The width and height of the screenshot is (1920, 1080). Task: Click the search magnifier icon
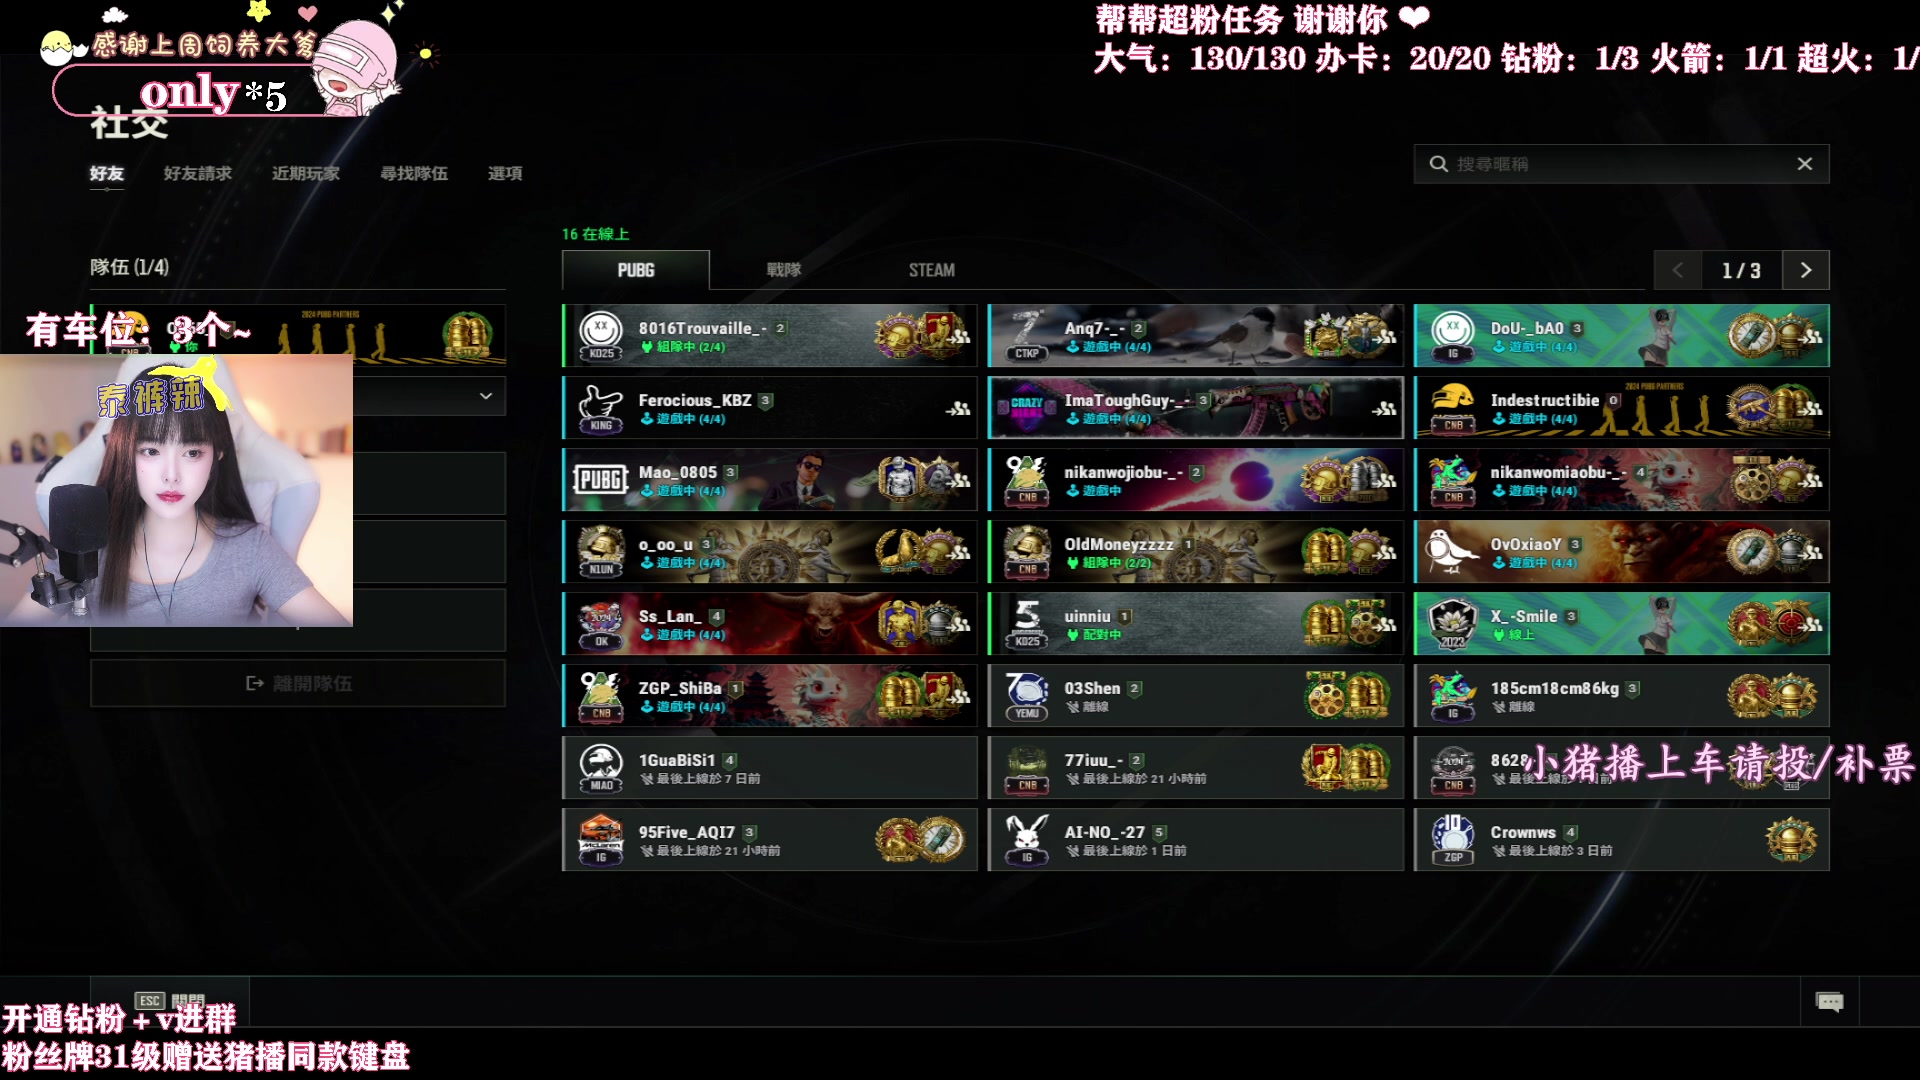coord(1438,164)
